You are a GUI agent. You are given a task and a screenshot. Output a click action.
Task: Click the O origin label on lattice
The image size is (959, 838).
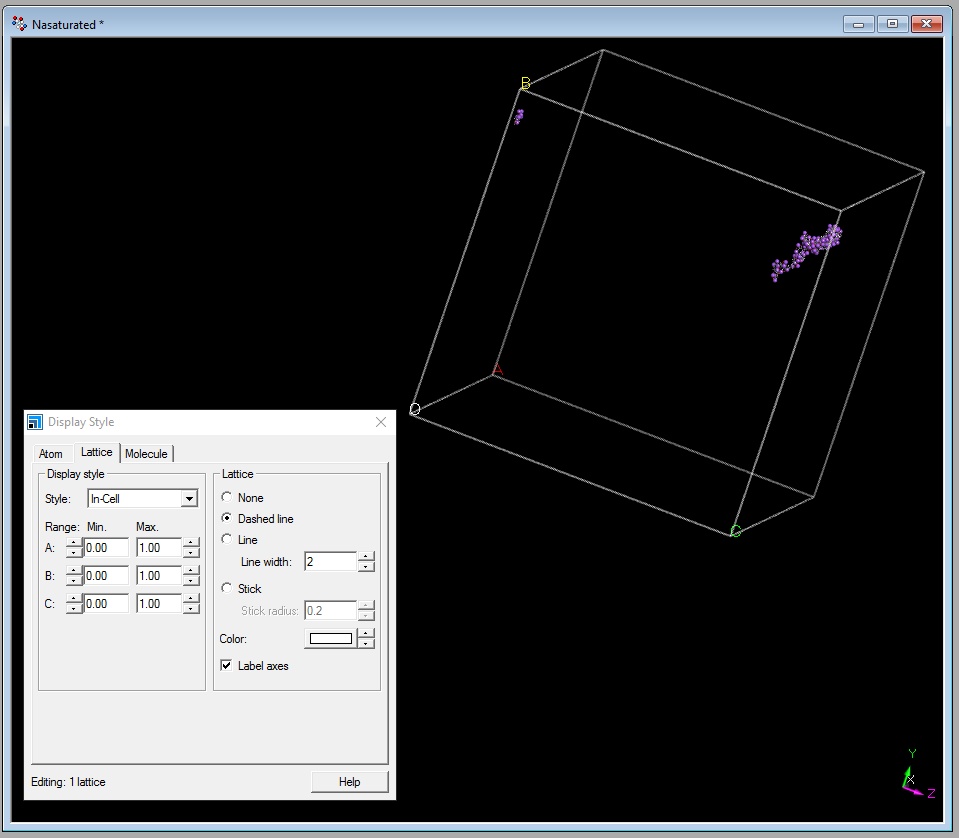coord(415,409)
